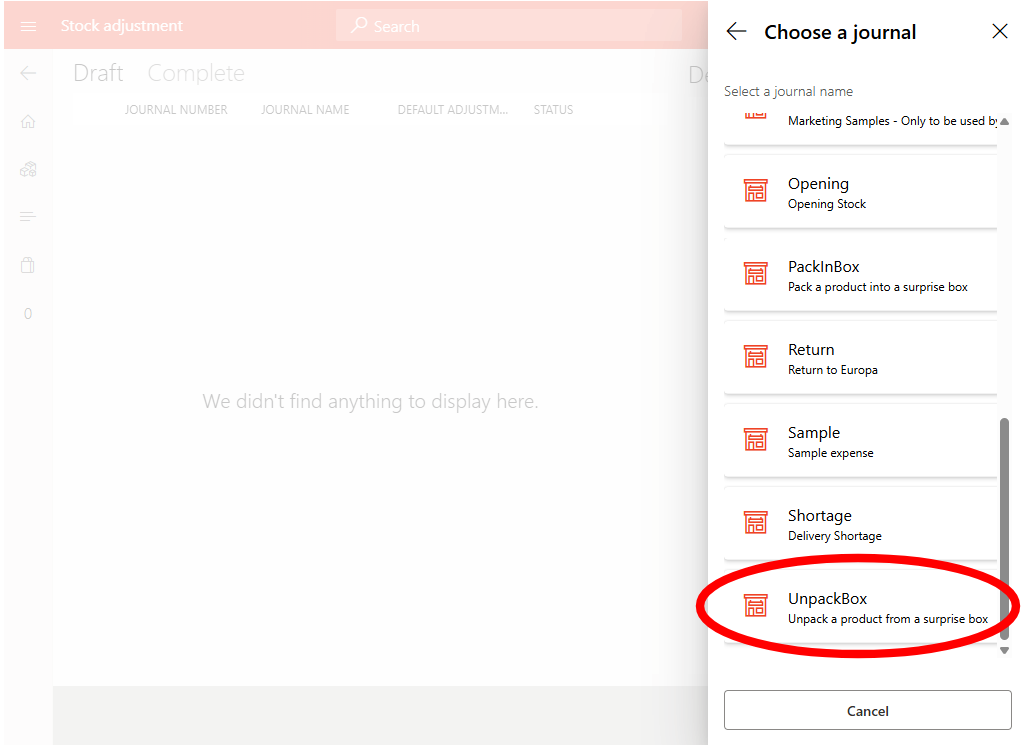
Task: Click the lines list icon in sidebar
Action: pos(28,217)
